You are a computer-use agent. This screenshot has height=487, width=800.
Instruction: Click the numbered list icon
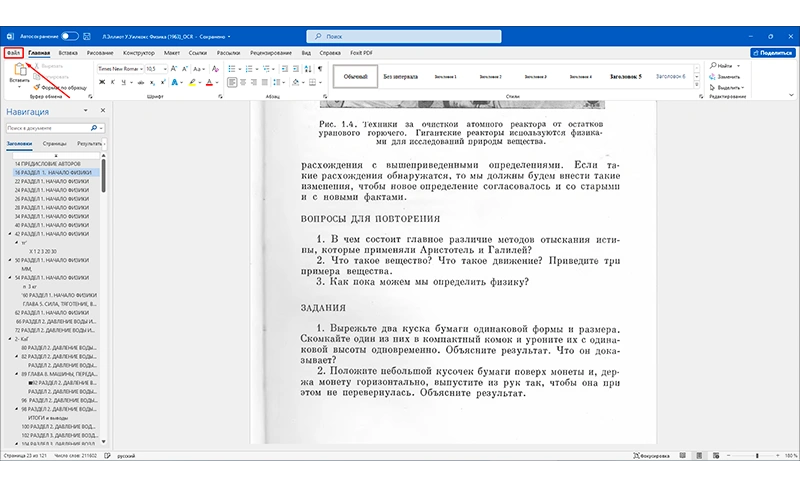249,68
